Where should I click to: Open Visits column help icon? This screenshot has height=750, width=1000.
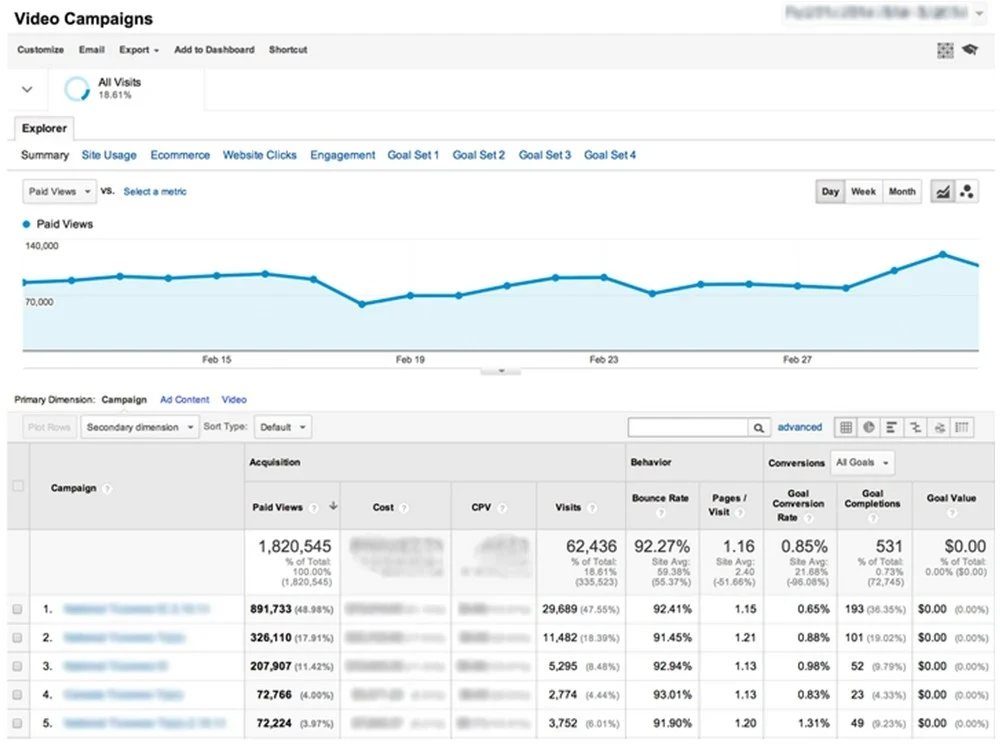(592, 508)
